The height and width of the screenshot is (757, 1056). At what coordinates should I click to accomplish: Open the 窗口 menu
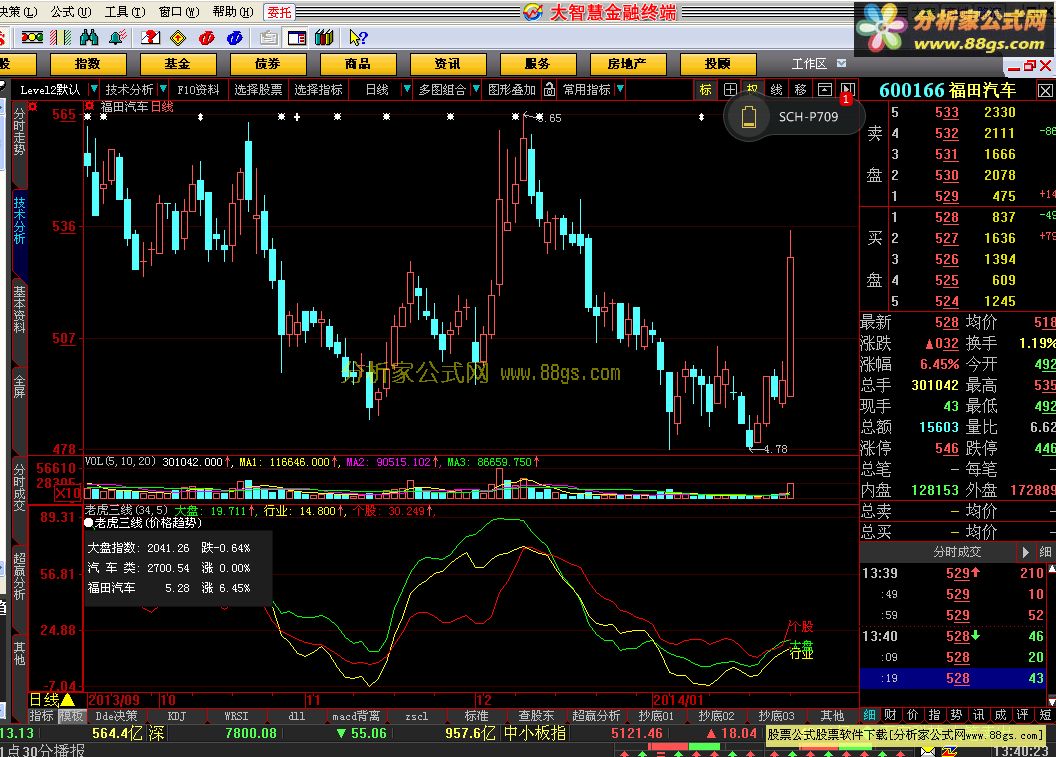point(179,12)
